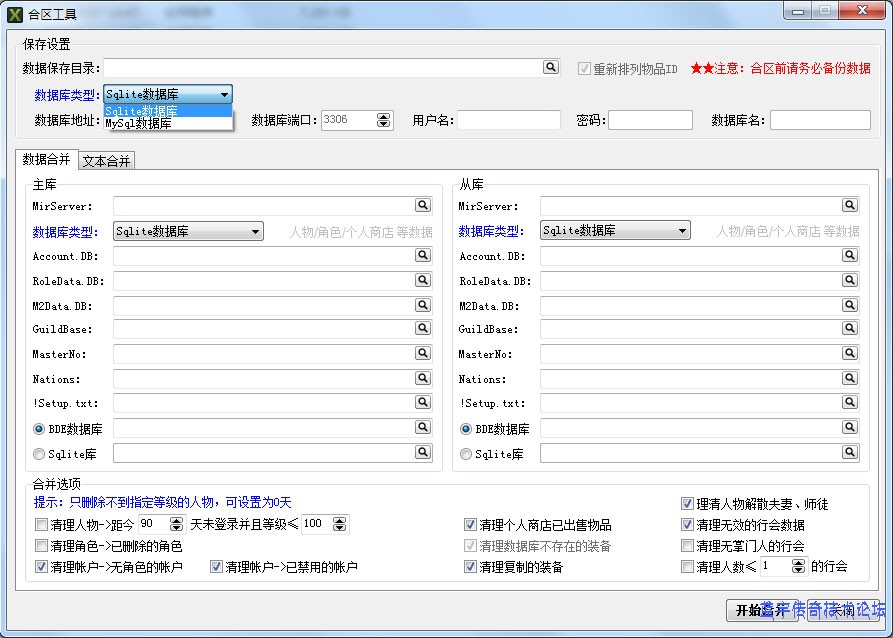The width and height of the screenshot is (893, 638).
Task: Click browse icon for 数据保存目录 field
Action: (x=551, y=67)
